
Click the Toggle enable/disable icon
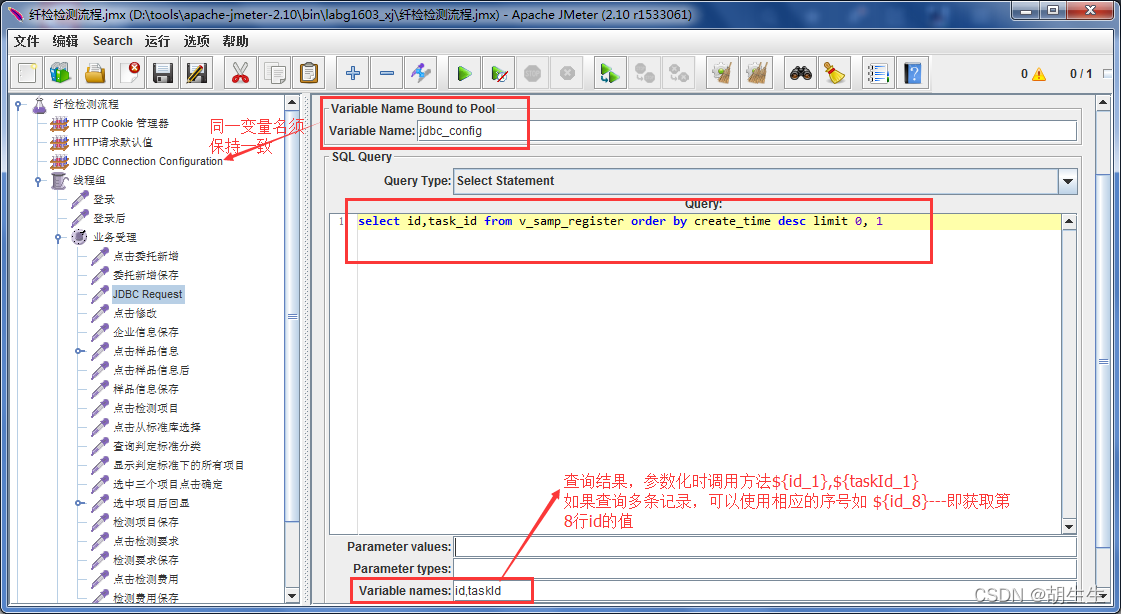click(420, 73)
